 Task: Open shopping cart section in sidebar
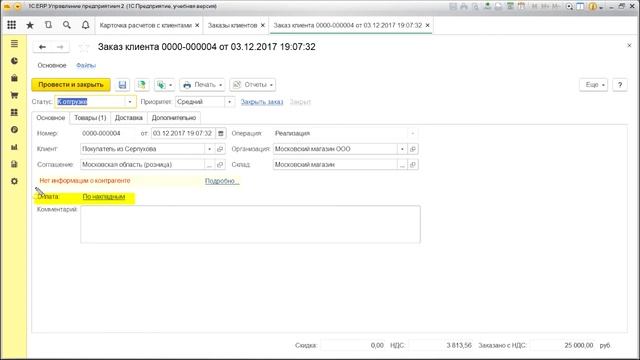click(14, 95)
